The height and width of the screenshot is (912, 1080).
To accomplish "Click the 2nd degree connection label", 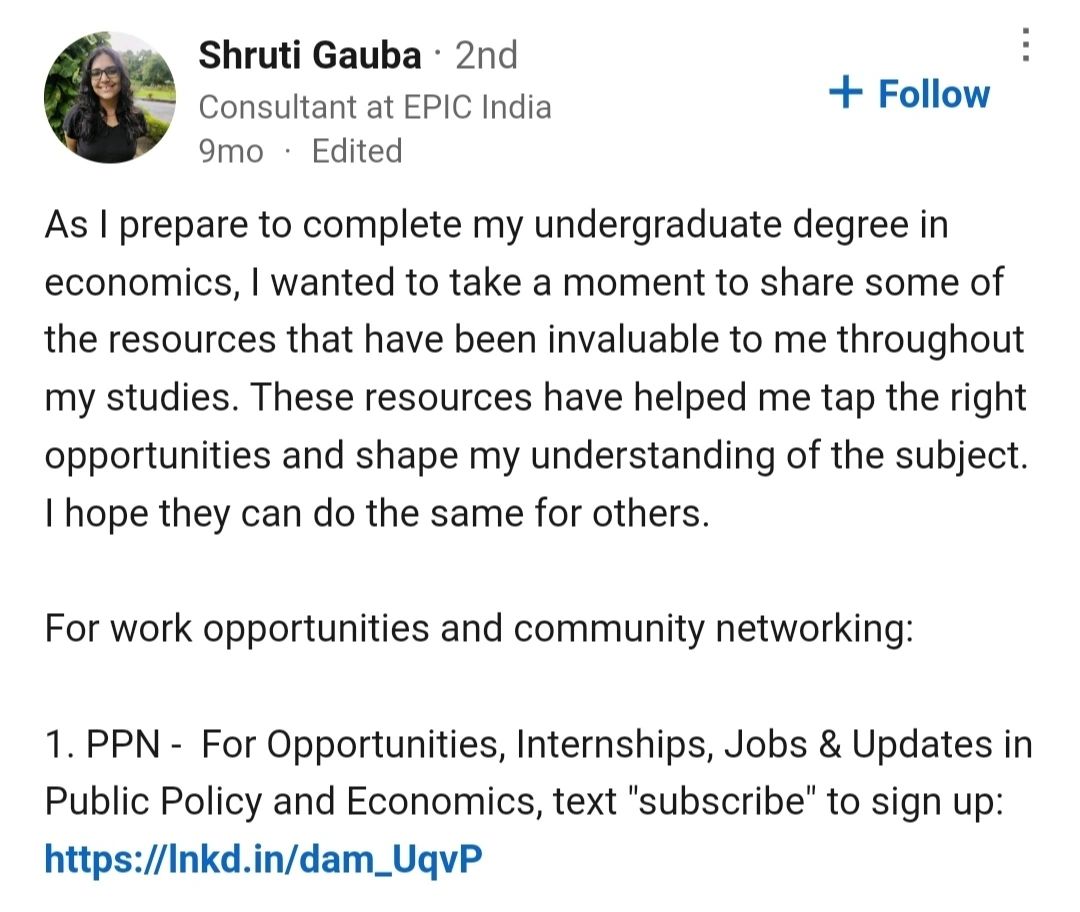I will pos(486,55).
